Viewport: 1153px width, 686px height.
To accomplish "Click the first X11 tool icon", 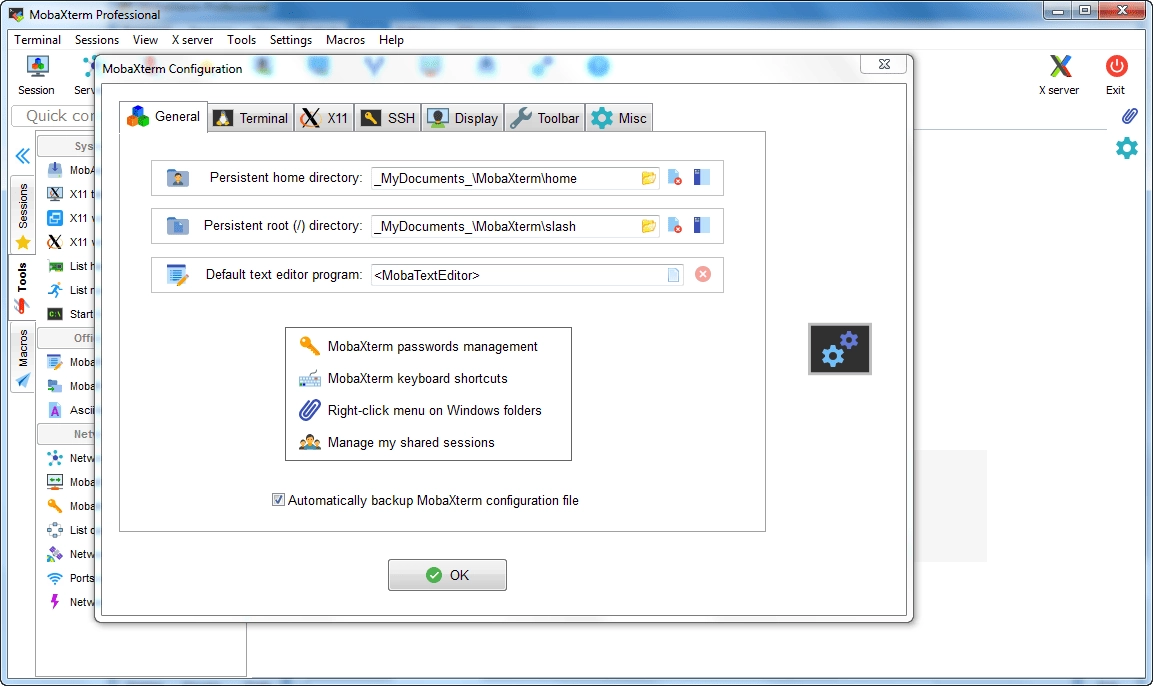I will coord(54,194).
